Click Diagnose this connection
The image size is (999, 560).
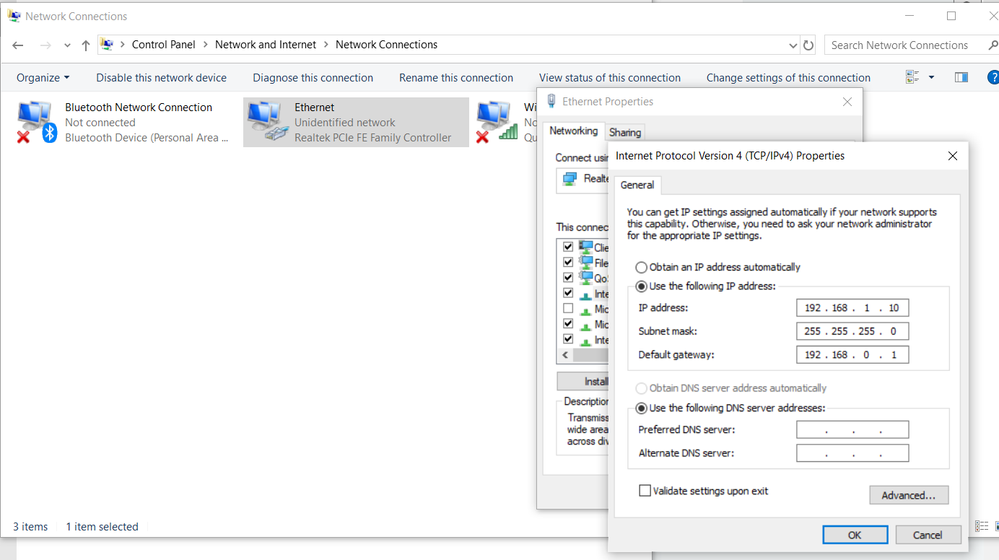pyautogui.click(x=313, y=77)
